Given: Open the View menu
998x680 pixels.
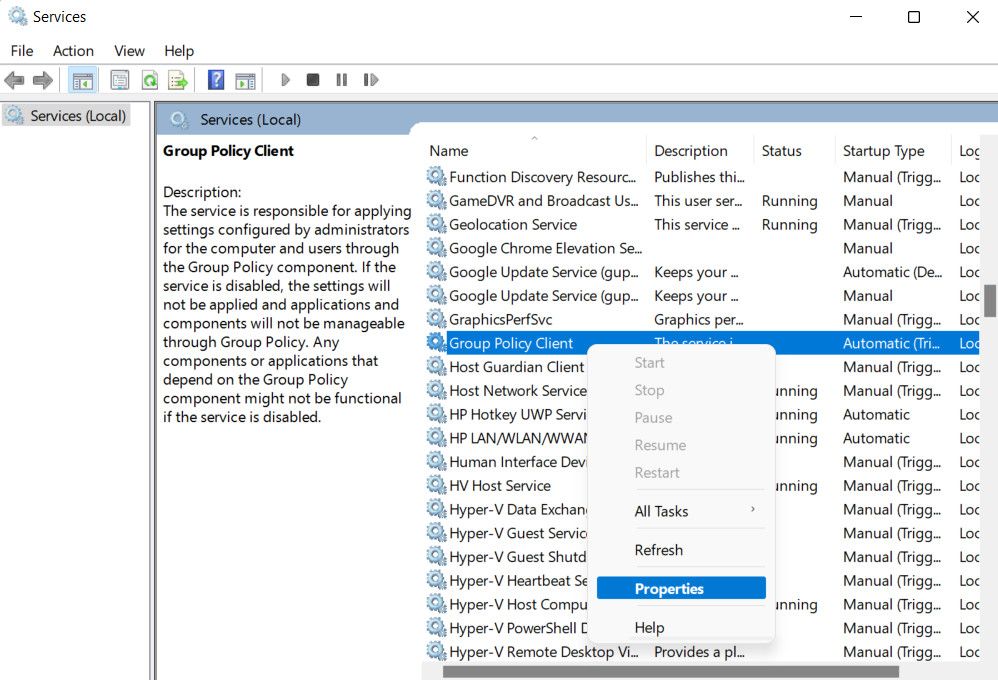Looking at the screenshot, I should tap(129, 50).
